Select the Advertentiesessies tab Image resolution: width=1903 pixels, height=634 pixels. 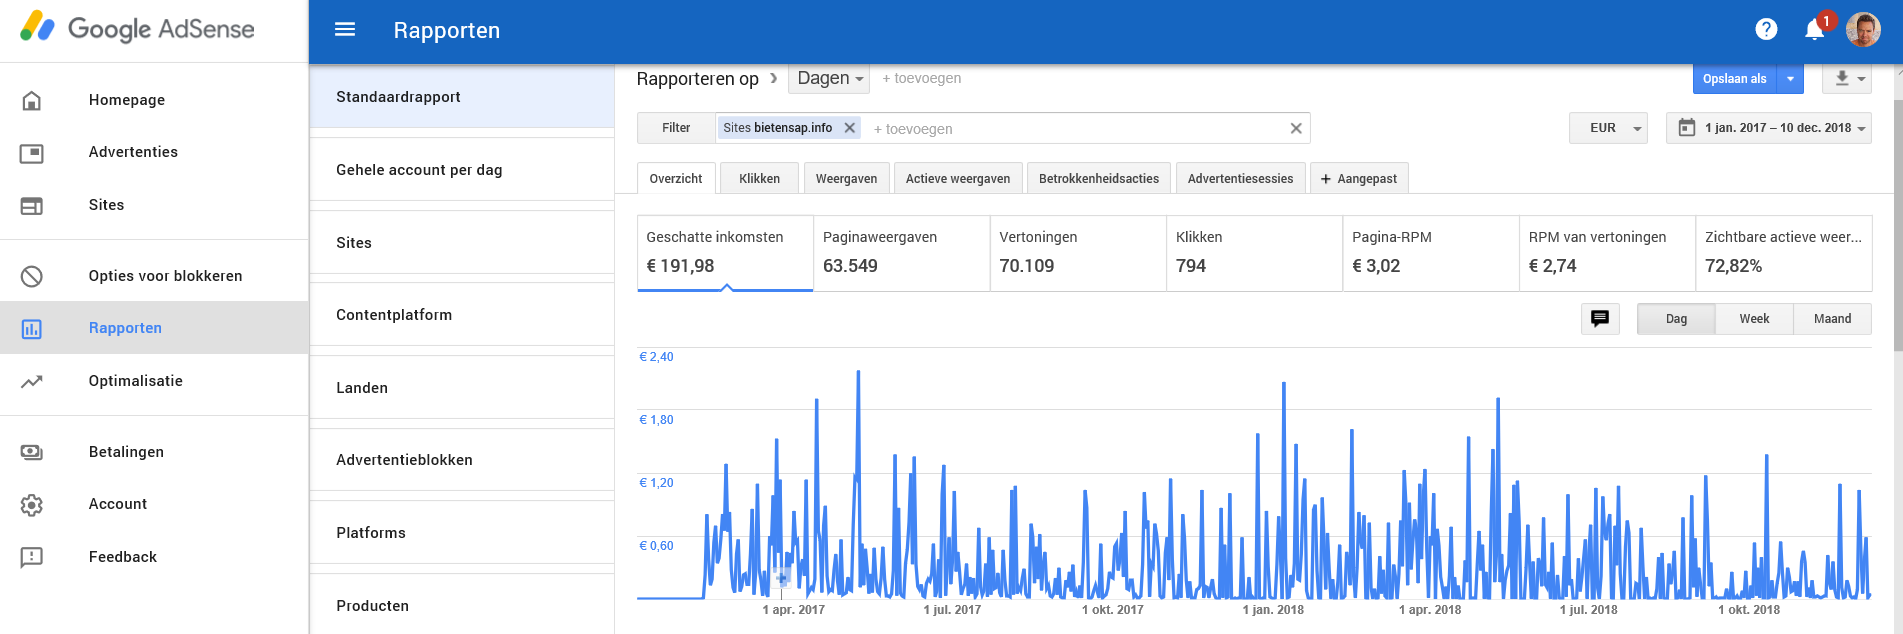tap(1240, 178)
